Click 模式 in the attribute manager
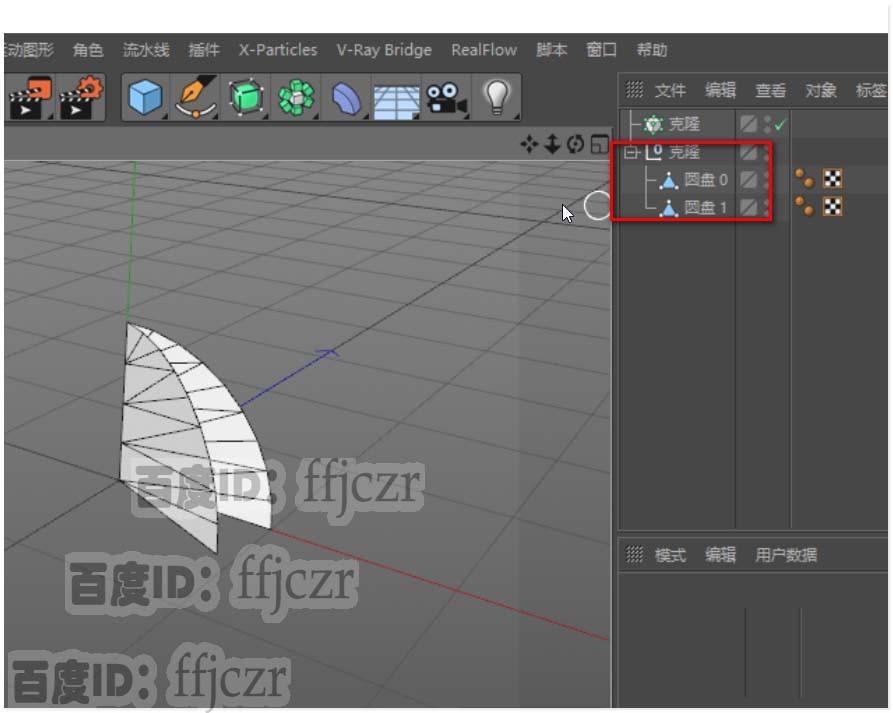 pos(670,556)
